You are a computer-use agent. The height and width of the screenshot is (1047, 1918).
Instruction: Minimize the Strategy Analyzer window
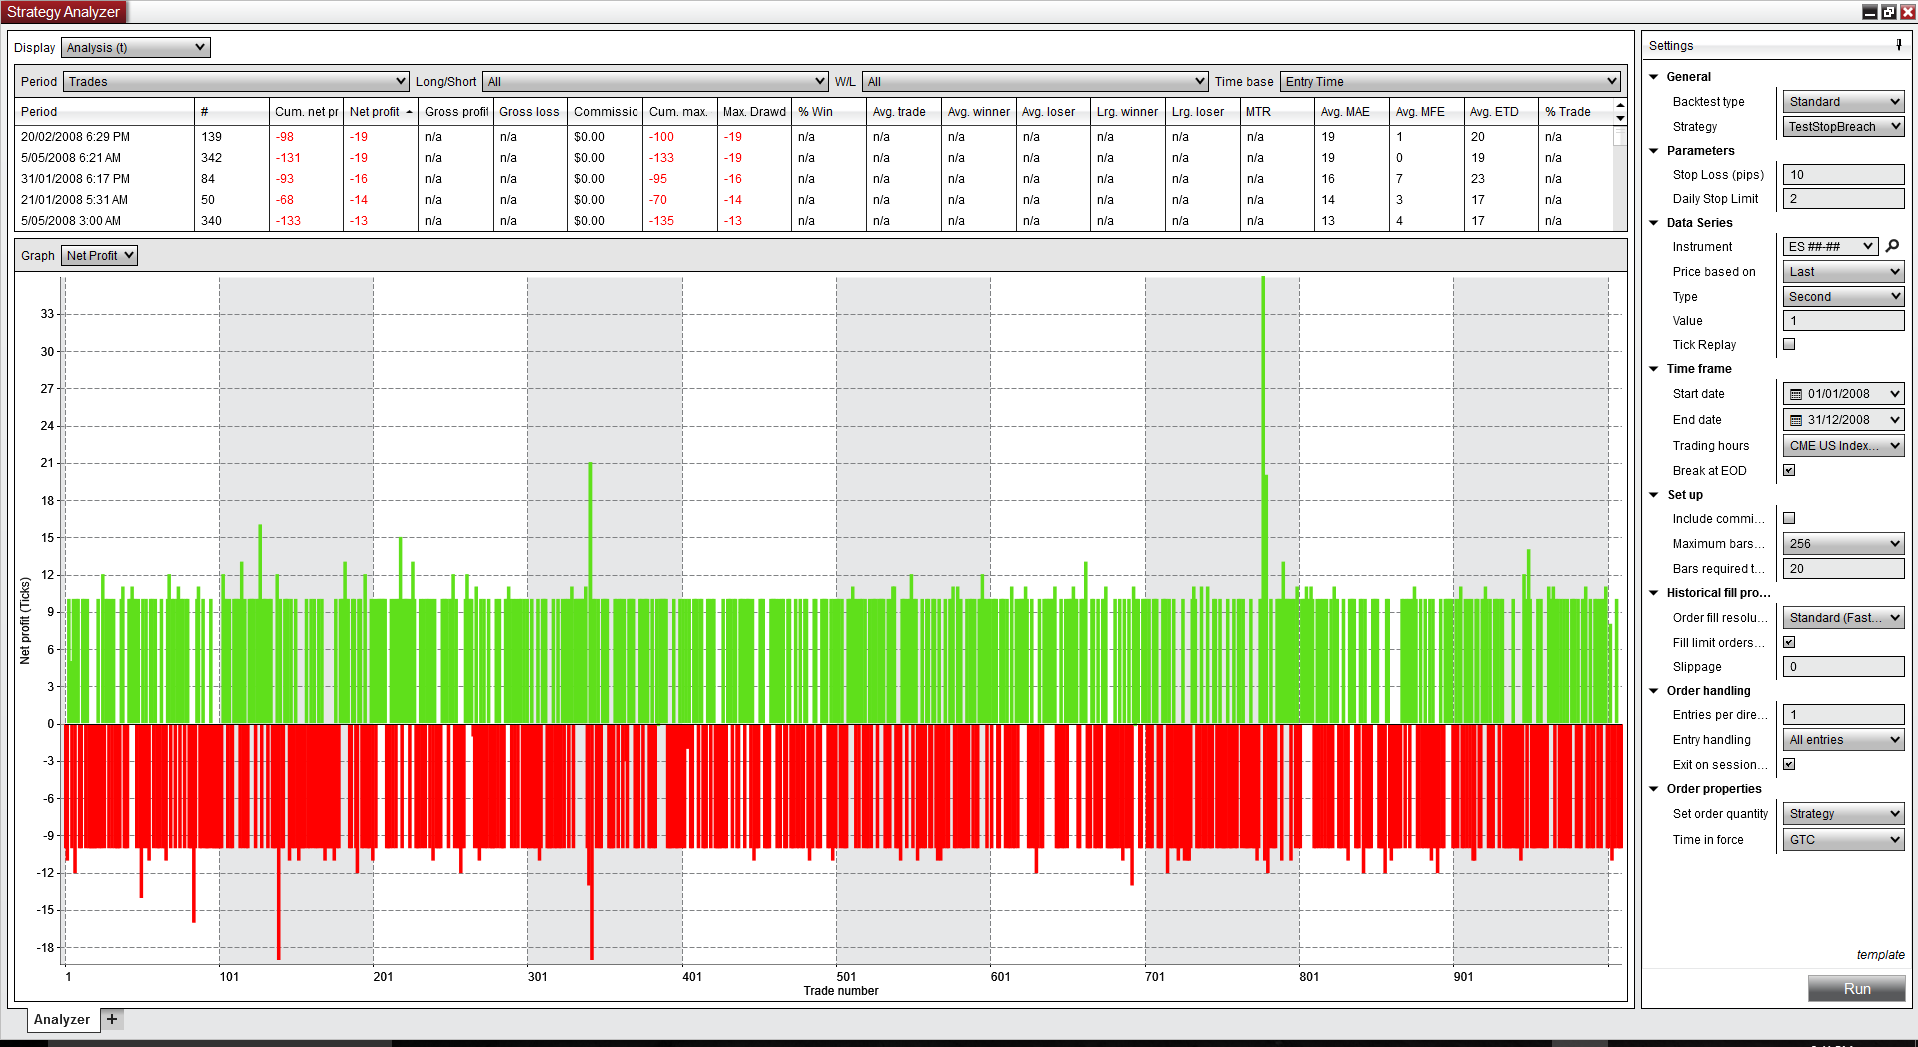[x=1870, y=12]
